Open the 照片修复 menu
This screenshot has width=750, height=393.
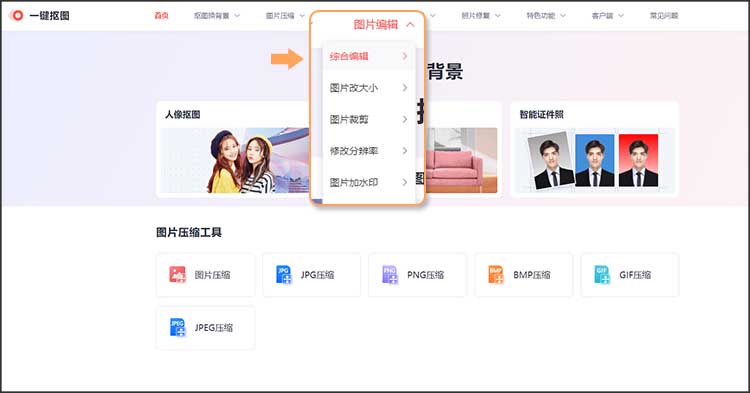coord(475,16)
